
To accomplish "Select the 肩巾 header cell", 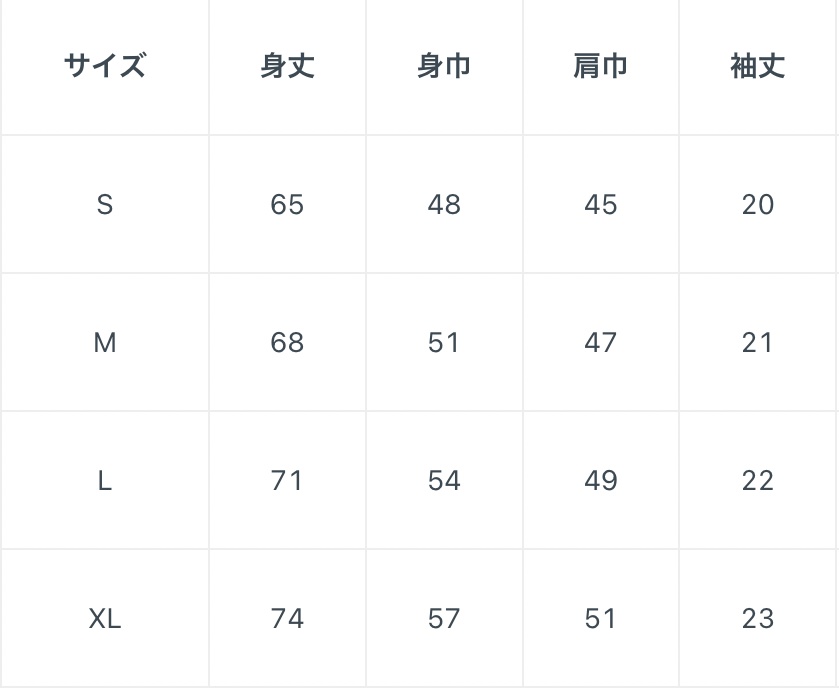I will (601, 67).
